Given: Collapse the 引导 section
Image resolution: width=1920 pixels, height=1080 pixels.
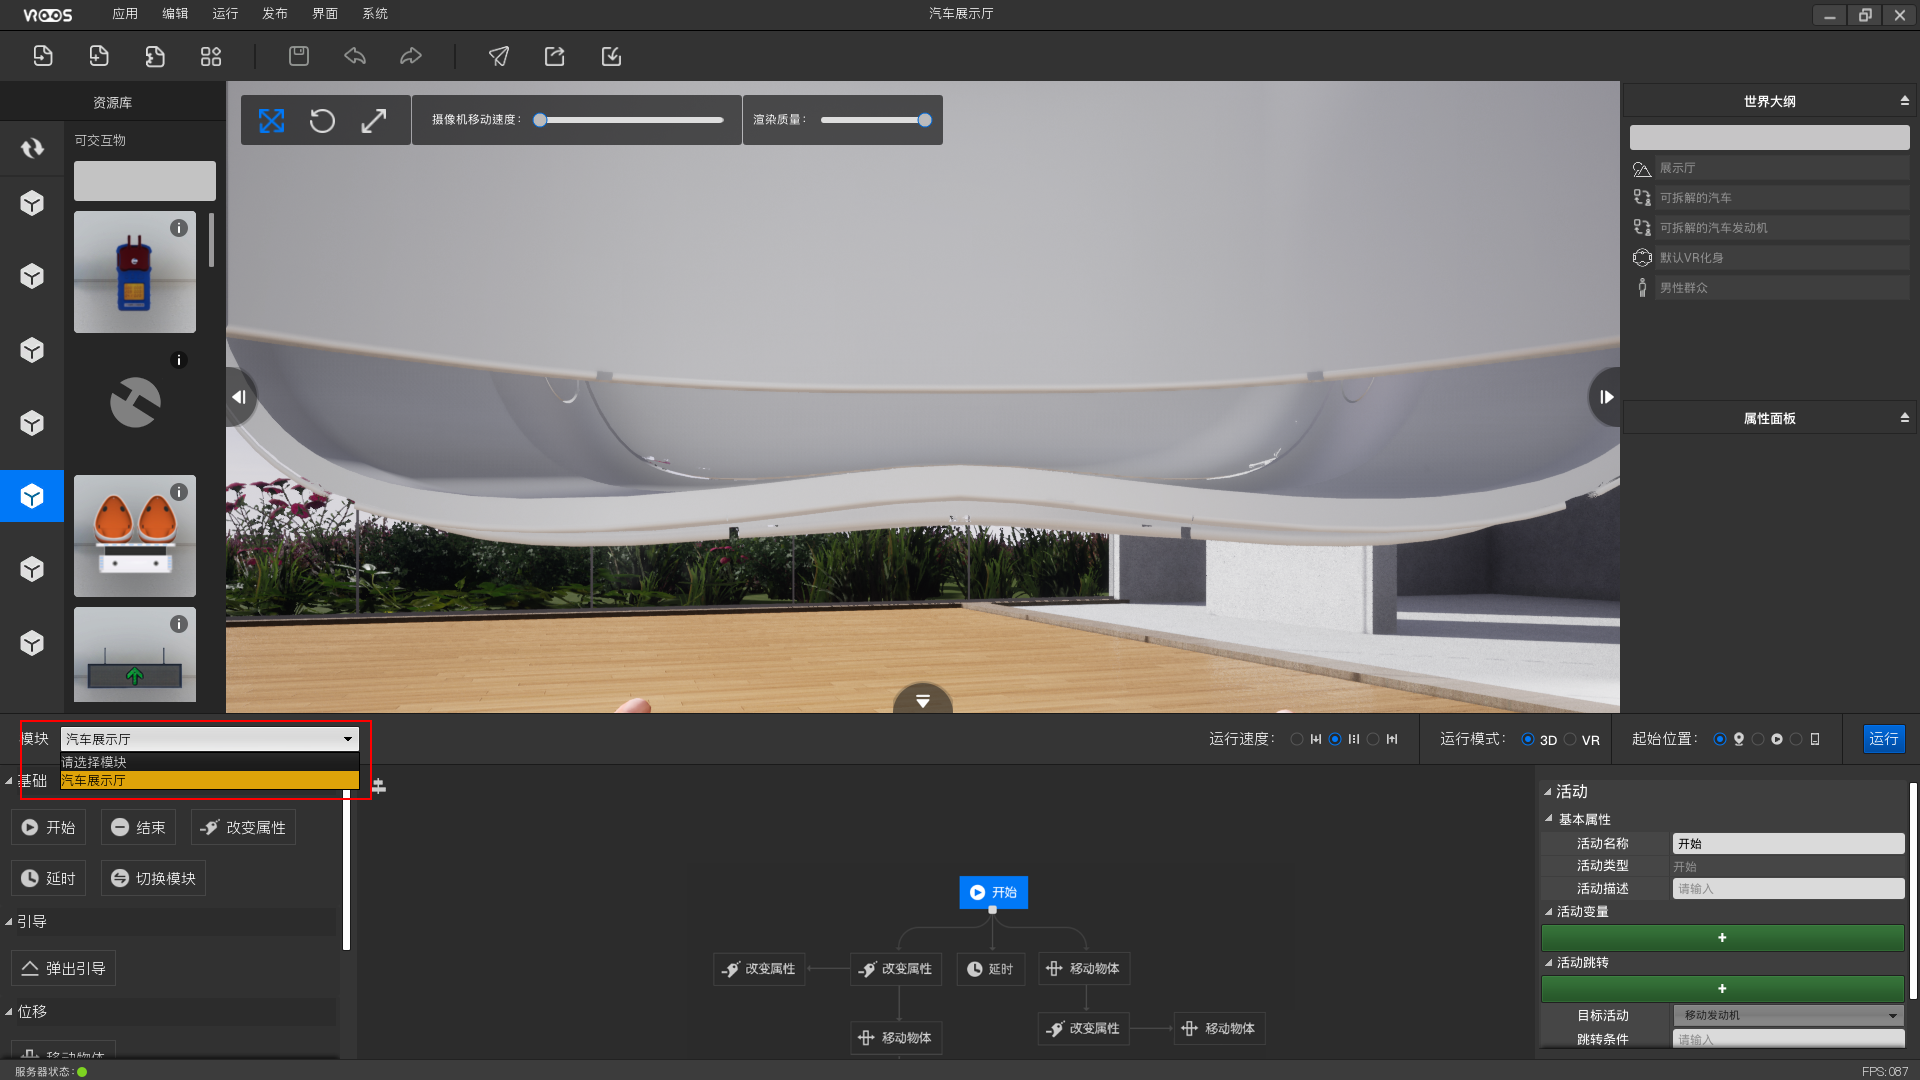Looking at the screenshot, I should pyautogui.click(x=9, y=922).
